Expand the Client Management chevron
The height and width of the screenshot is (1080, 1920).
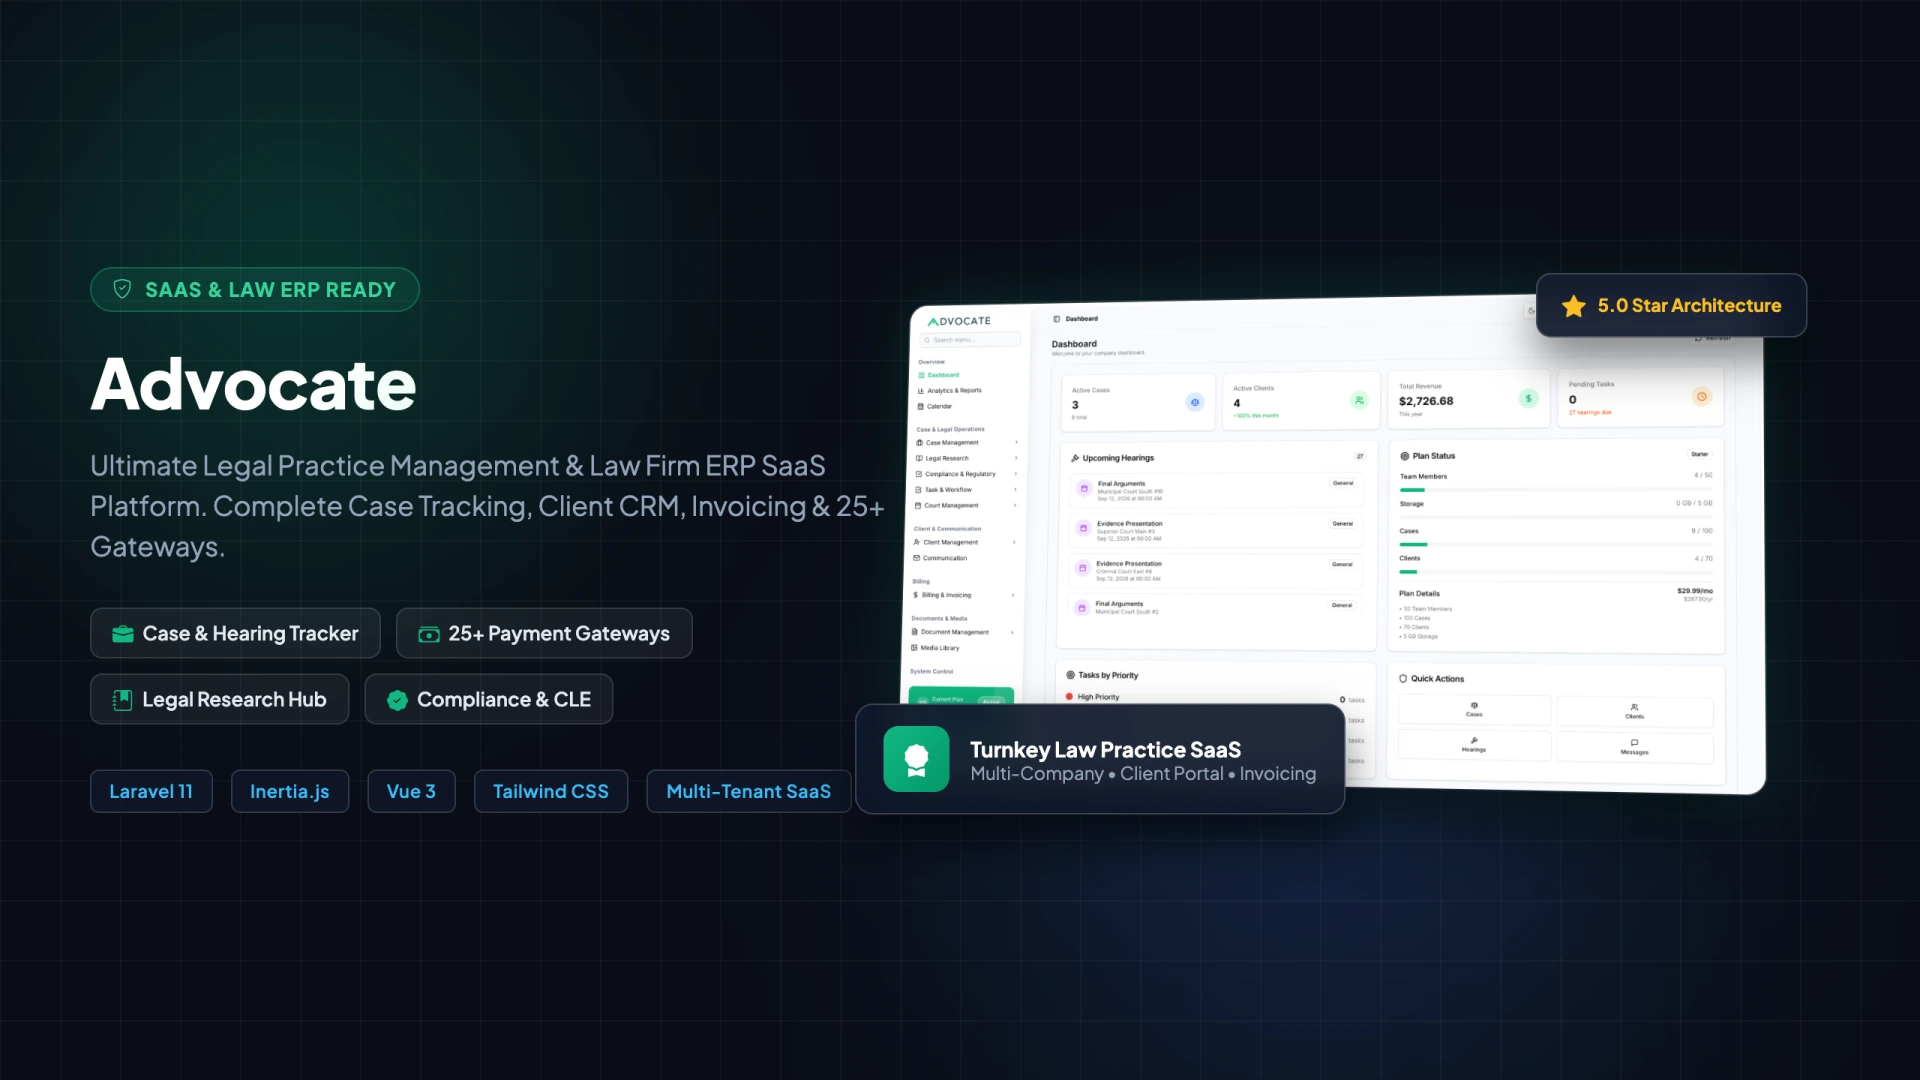point(1014,542)
